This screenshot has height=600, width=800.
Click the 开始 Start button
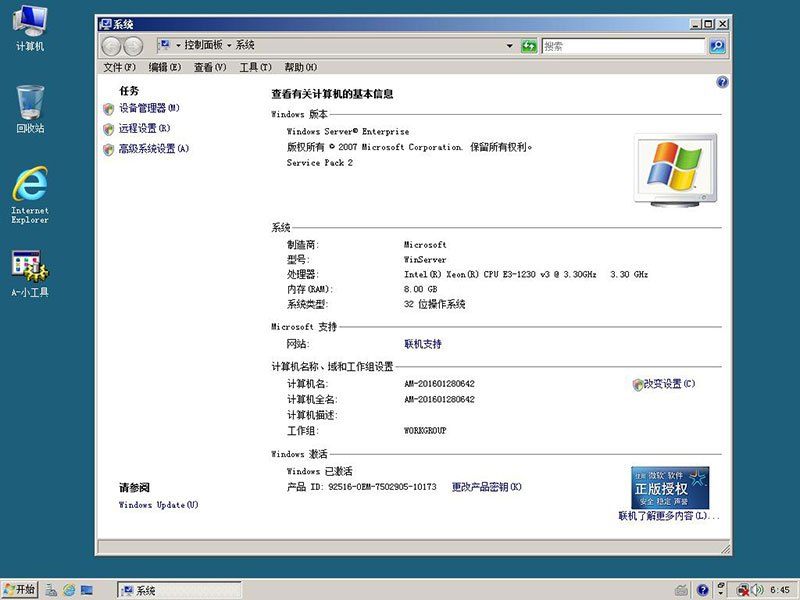[x=19, y=590]
